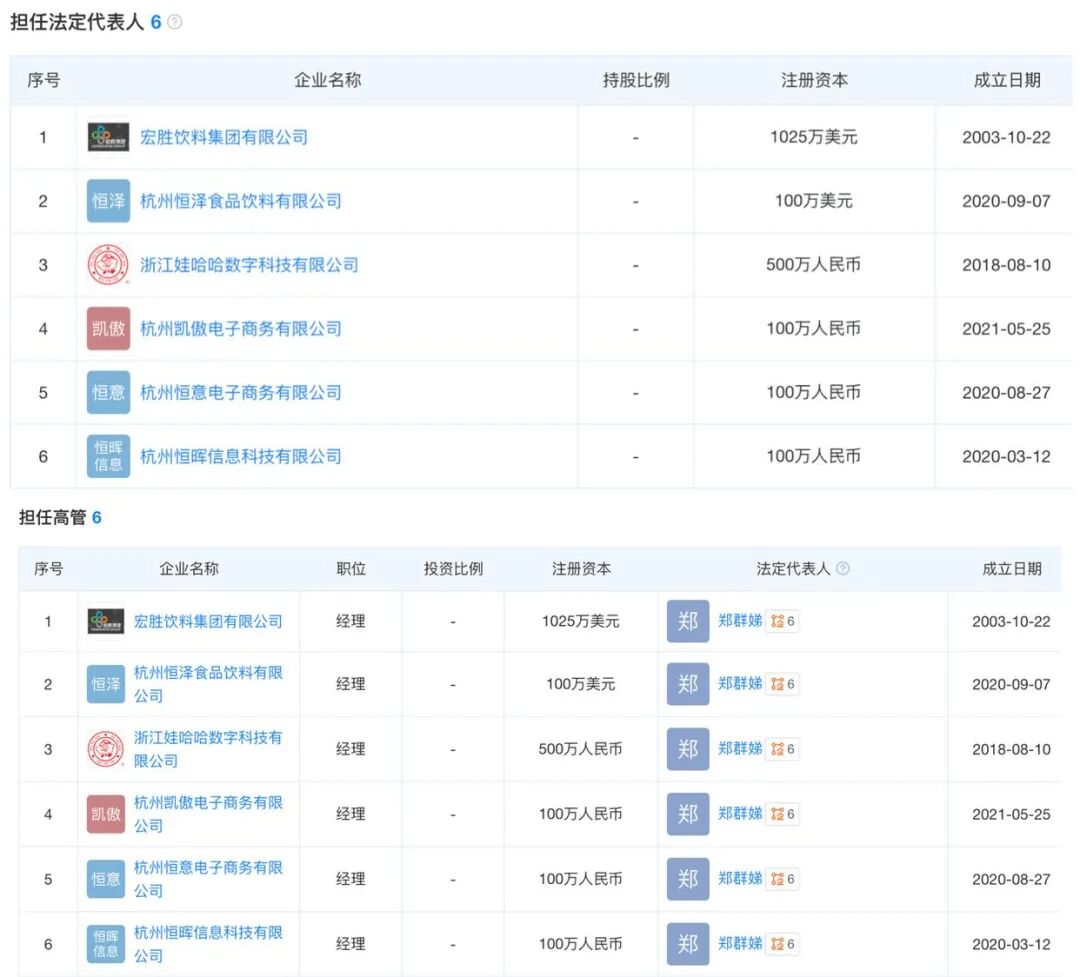
Task: Open 杭州恒泽食品饮料有限公司 link in legal representative table
Action: point(241,201)
